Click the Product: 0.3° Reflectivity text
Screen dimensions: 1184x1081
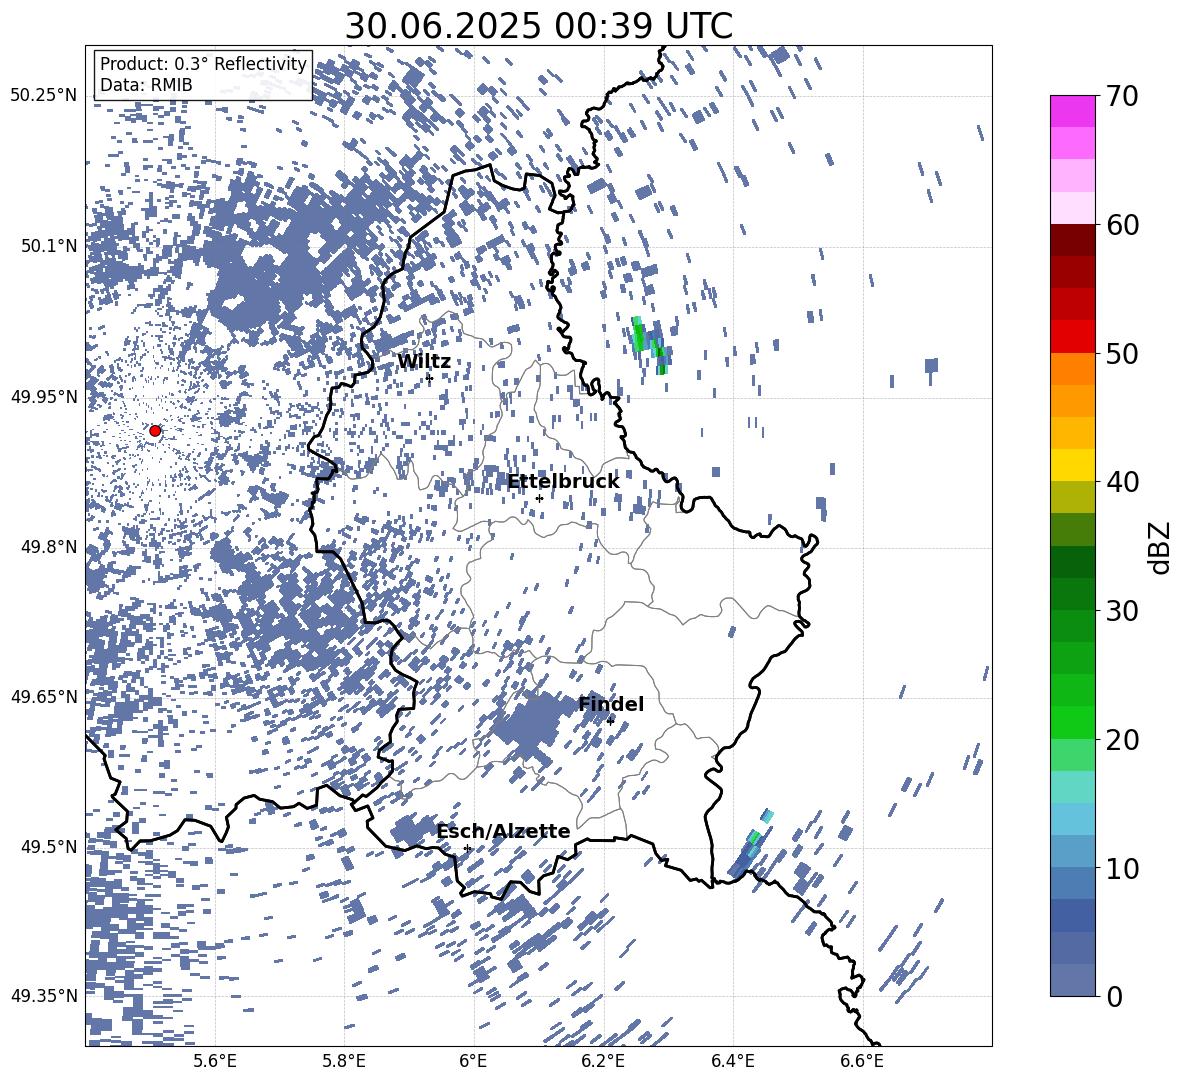pyautogui.click(x=203, y=63)
